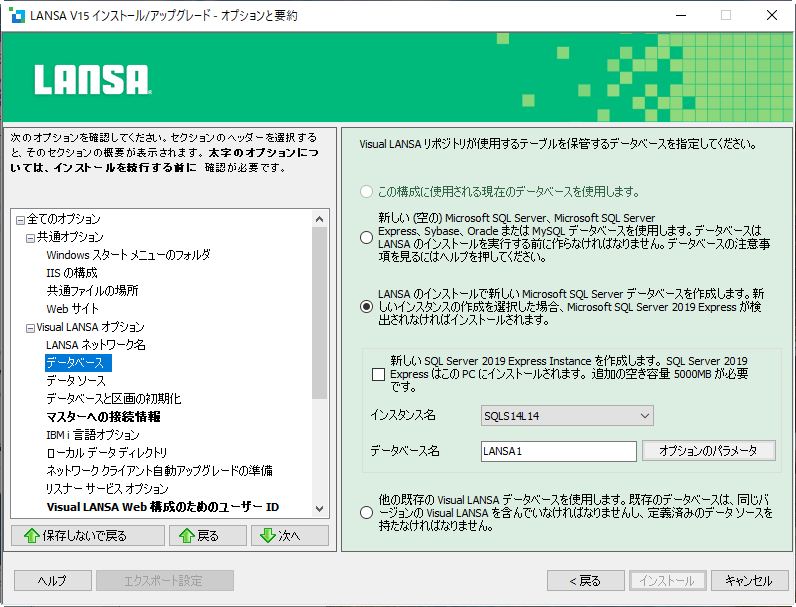Collapse the 共通オプション tree node
Image resolution: width=796 pixels, height=607 pixels.
(x=30, y=238)
